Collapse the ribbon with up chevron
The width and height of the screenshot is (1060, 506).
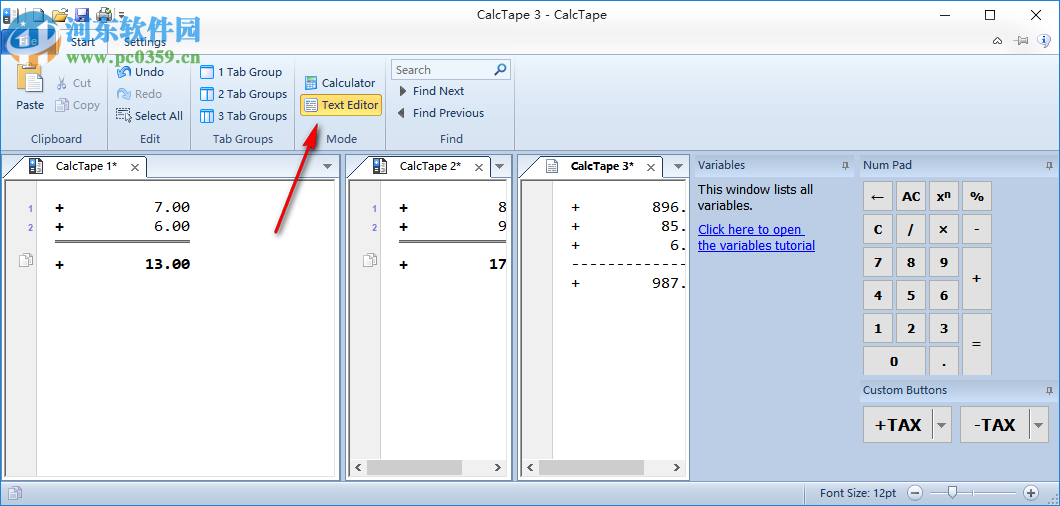(997, 41)
